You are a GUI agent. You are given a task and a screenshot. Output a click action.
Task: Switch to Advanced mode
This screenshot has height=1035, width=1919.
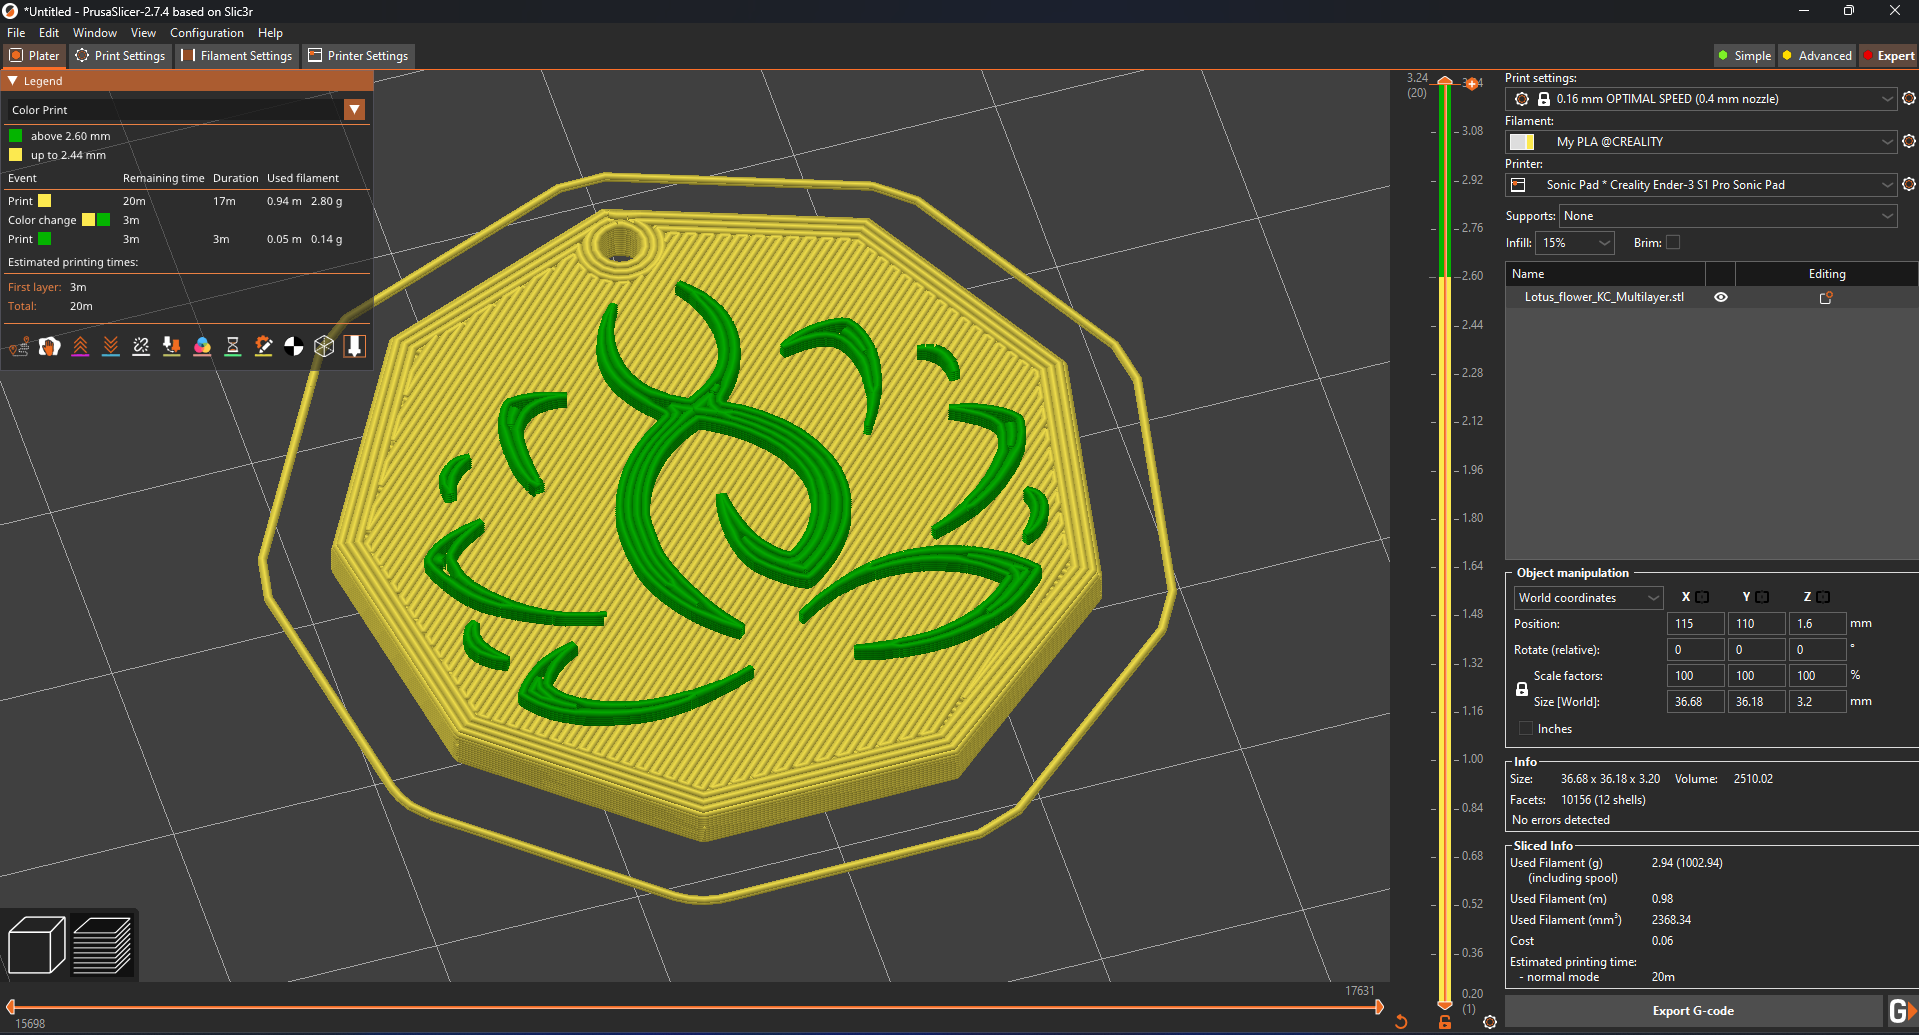pyautogui.click(x=1817, y=56)
